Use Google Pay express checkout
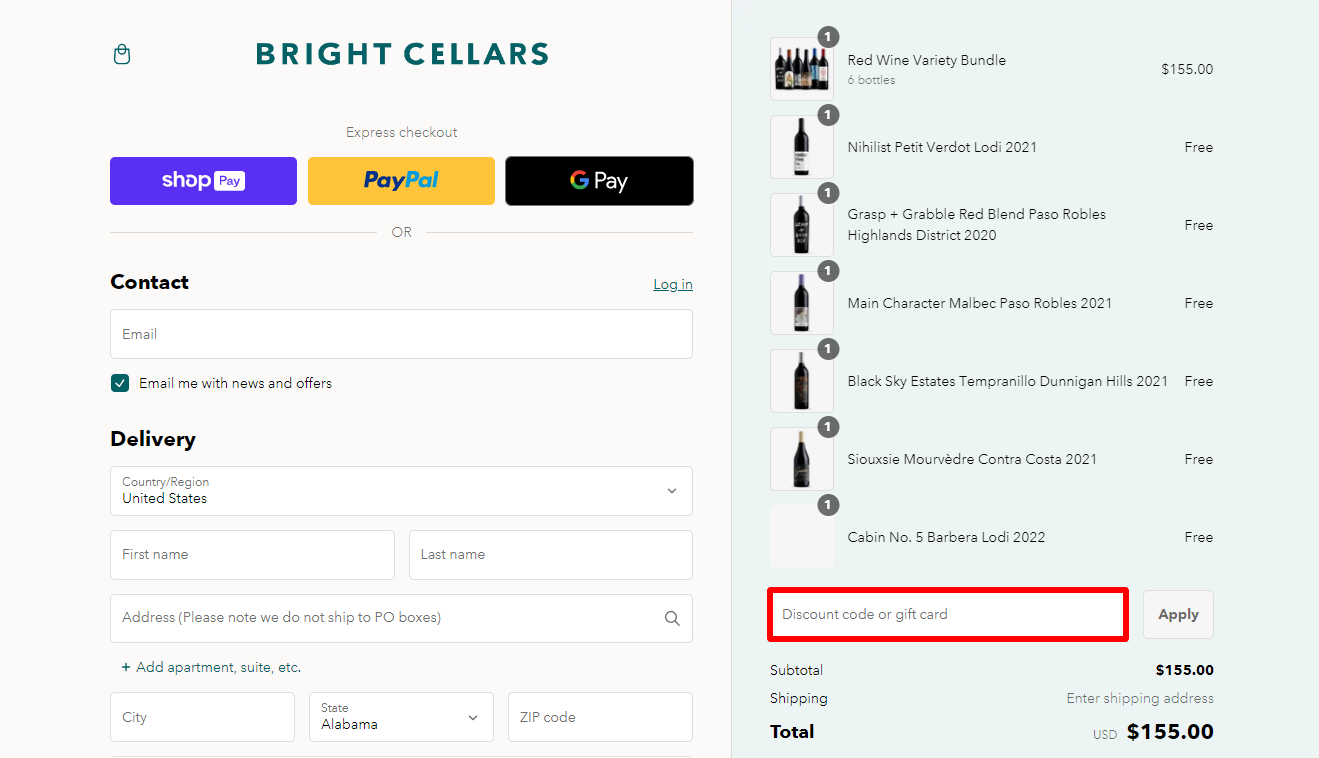 pyautogui.click(x=599, y=181)
